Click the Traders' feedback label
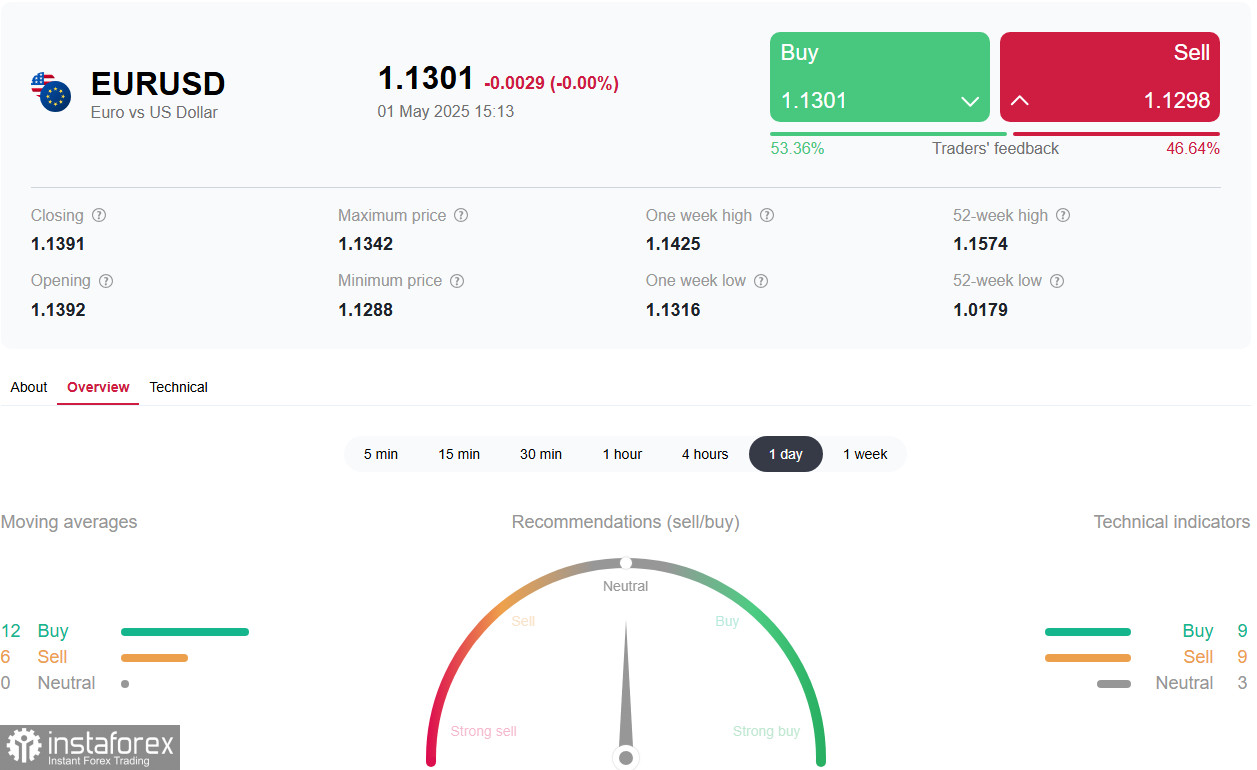The image size is (1257, 770). coord(996,148)
